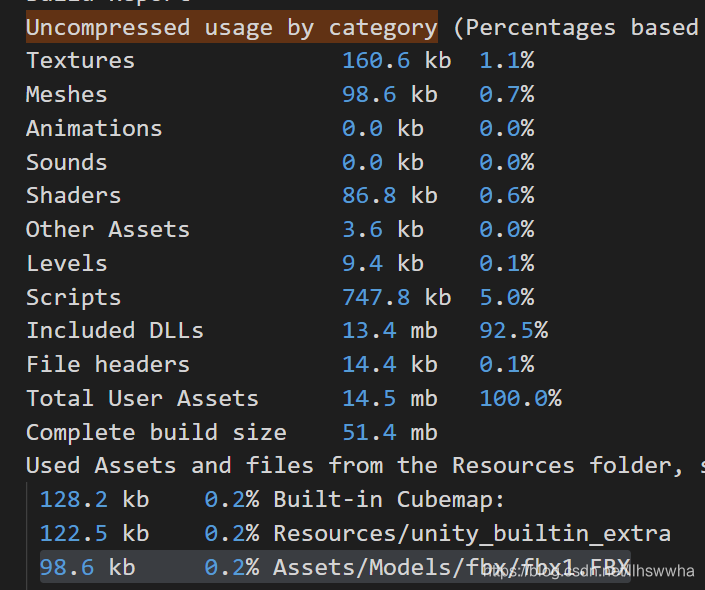Click the highlighted 'Uncompressed usage by category' text
Image resolution: width=705 pixels, height=590 pixels.
(x=232, y=27)
